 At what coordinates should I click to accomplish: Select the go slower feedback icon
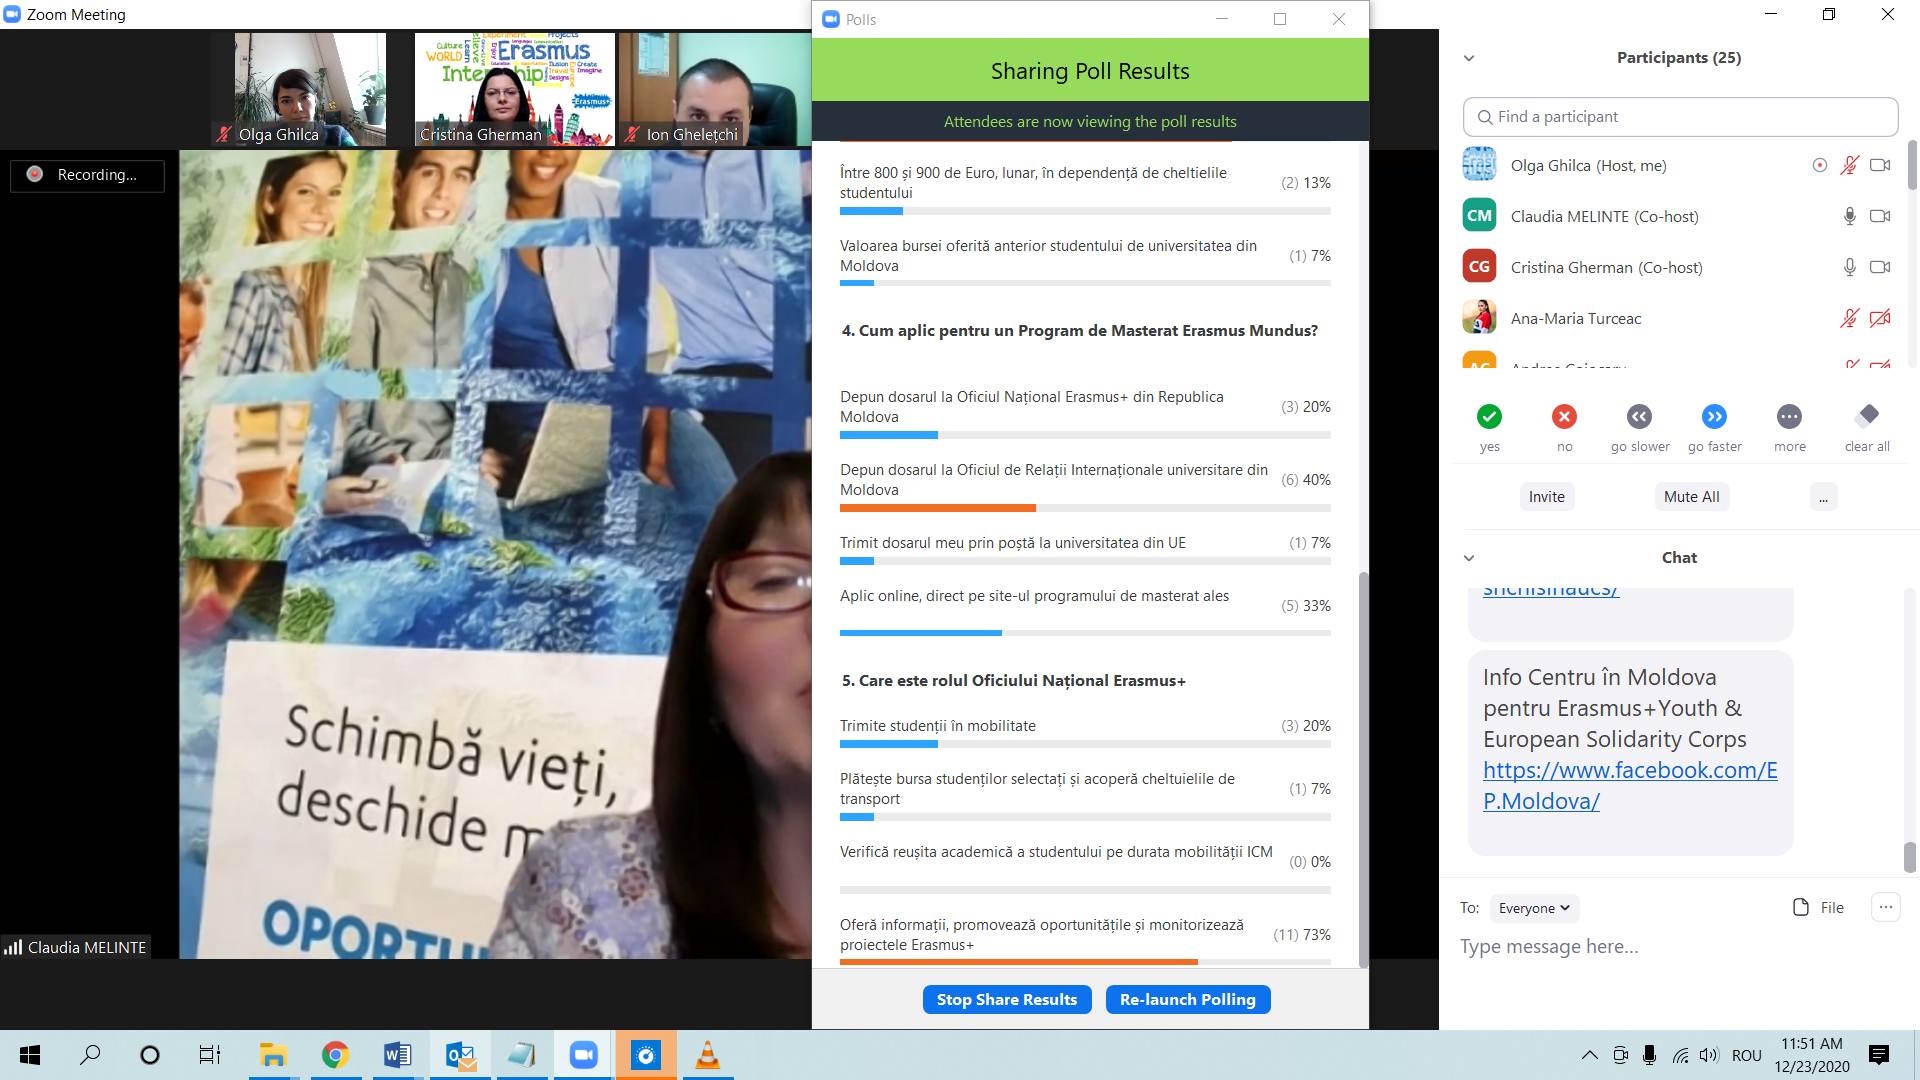pos(1639,416)
